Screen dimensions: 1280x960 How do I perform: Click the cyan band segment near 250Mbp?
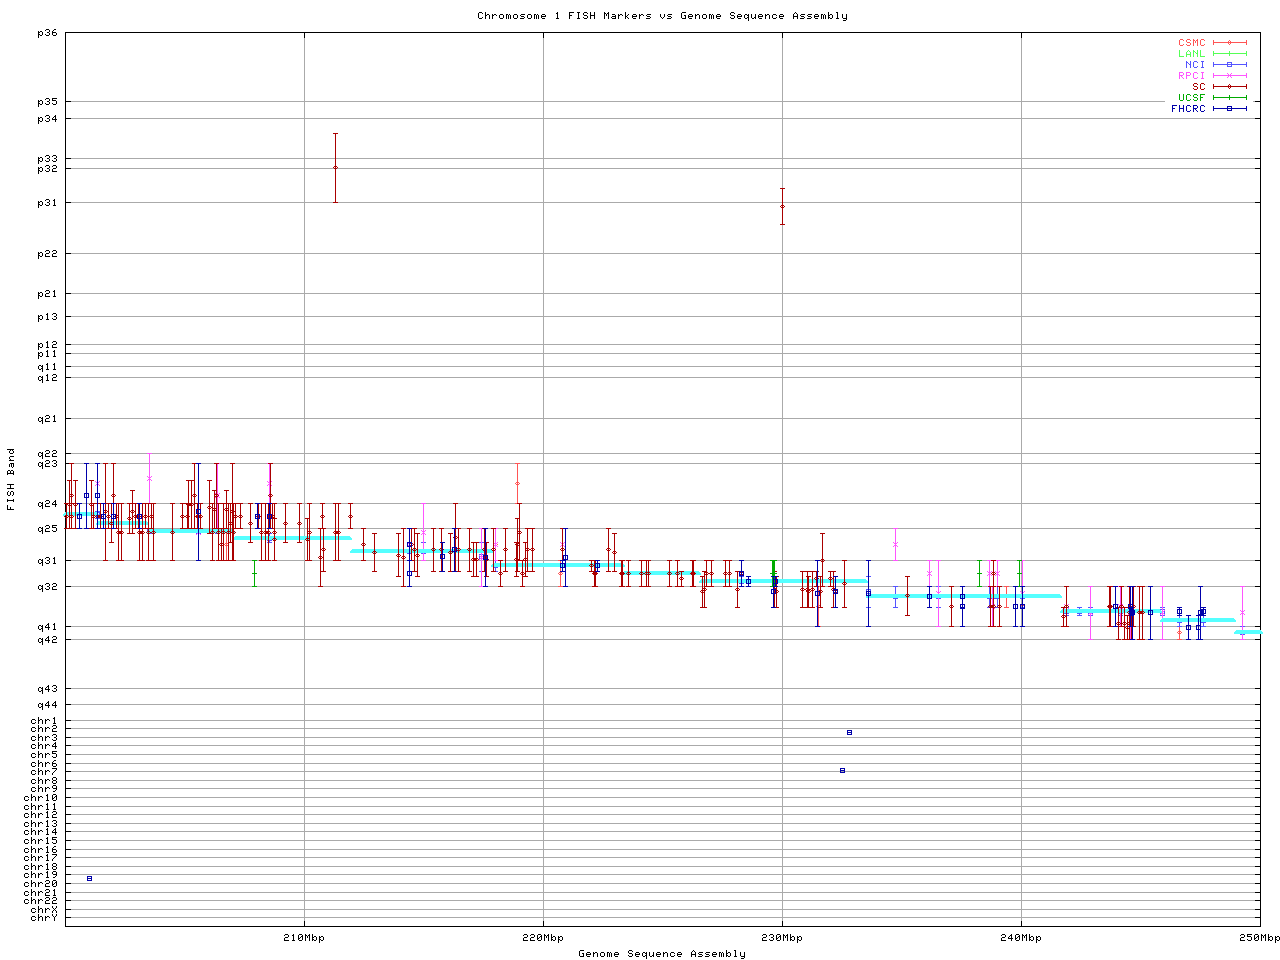(x=1248, y=632)
